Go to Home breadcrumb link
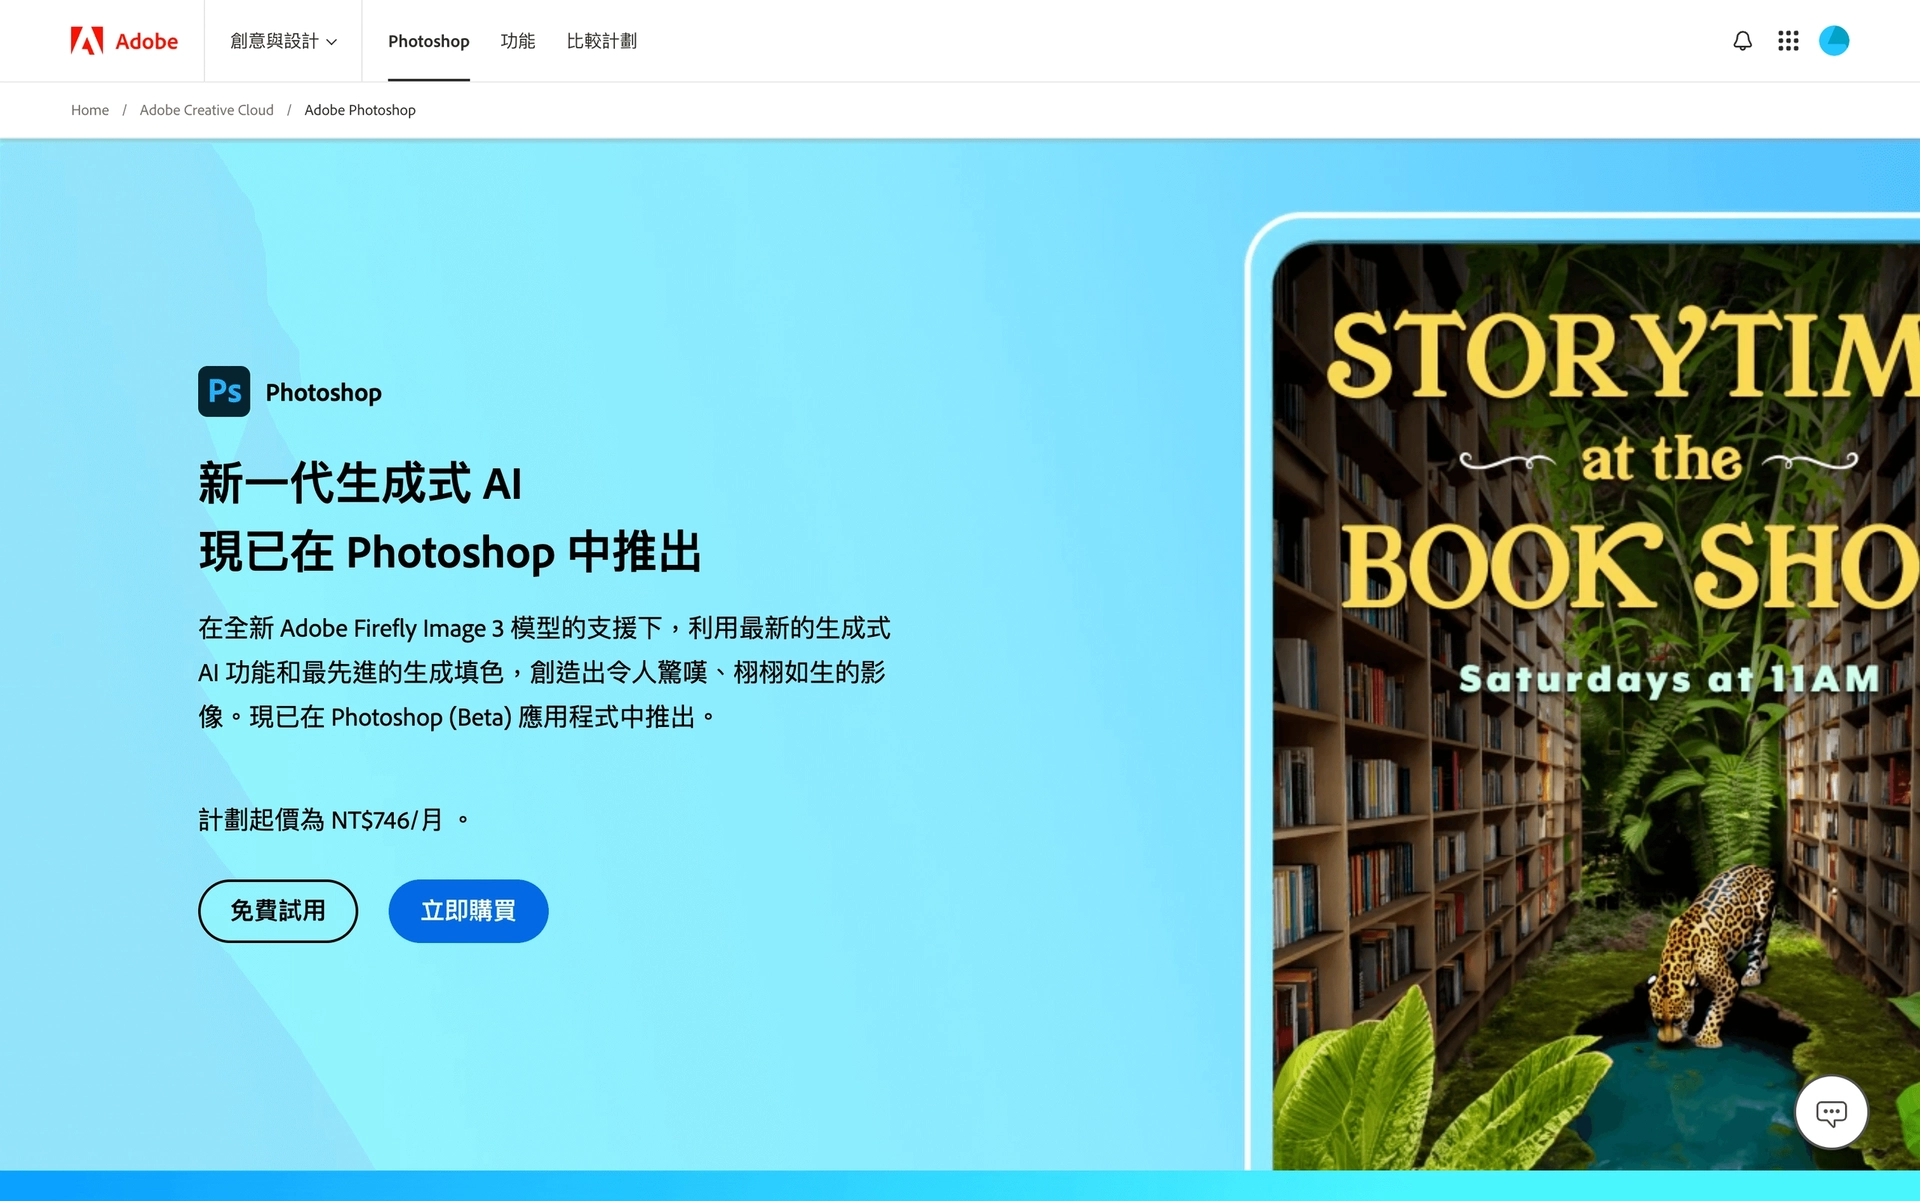The height and width of the screenshot is (1201, 1920). click(x=90, y=110)
